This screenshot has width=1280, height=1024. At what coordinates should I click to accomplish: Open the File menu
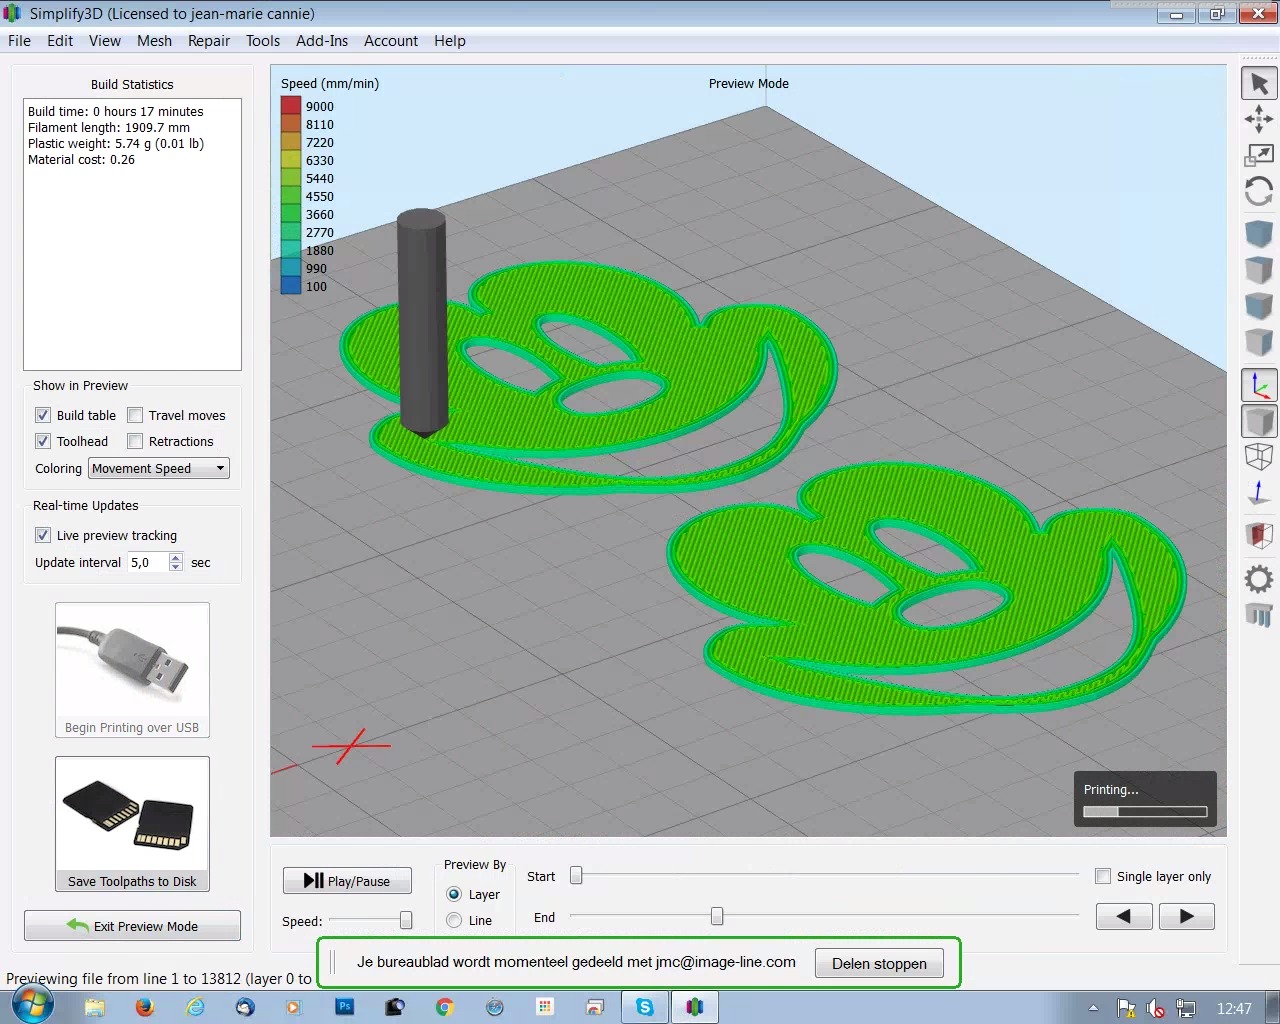19,41
